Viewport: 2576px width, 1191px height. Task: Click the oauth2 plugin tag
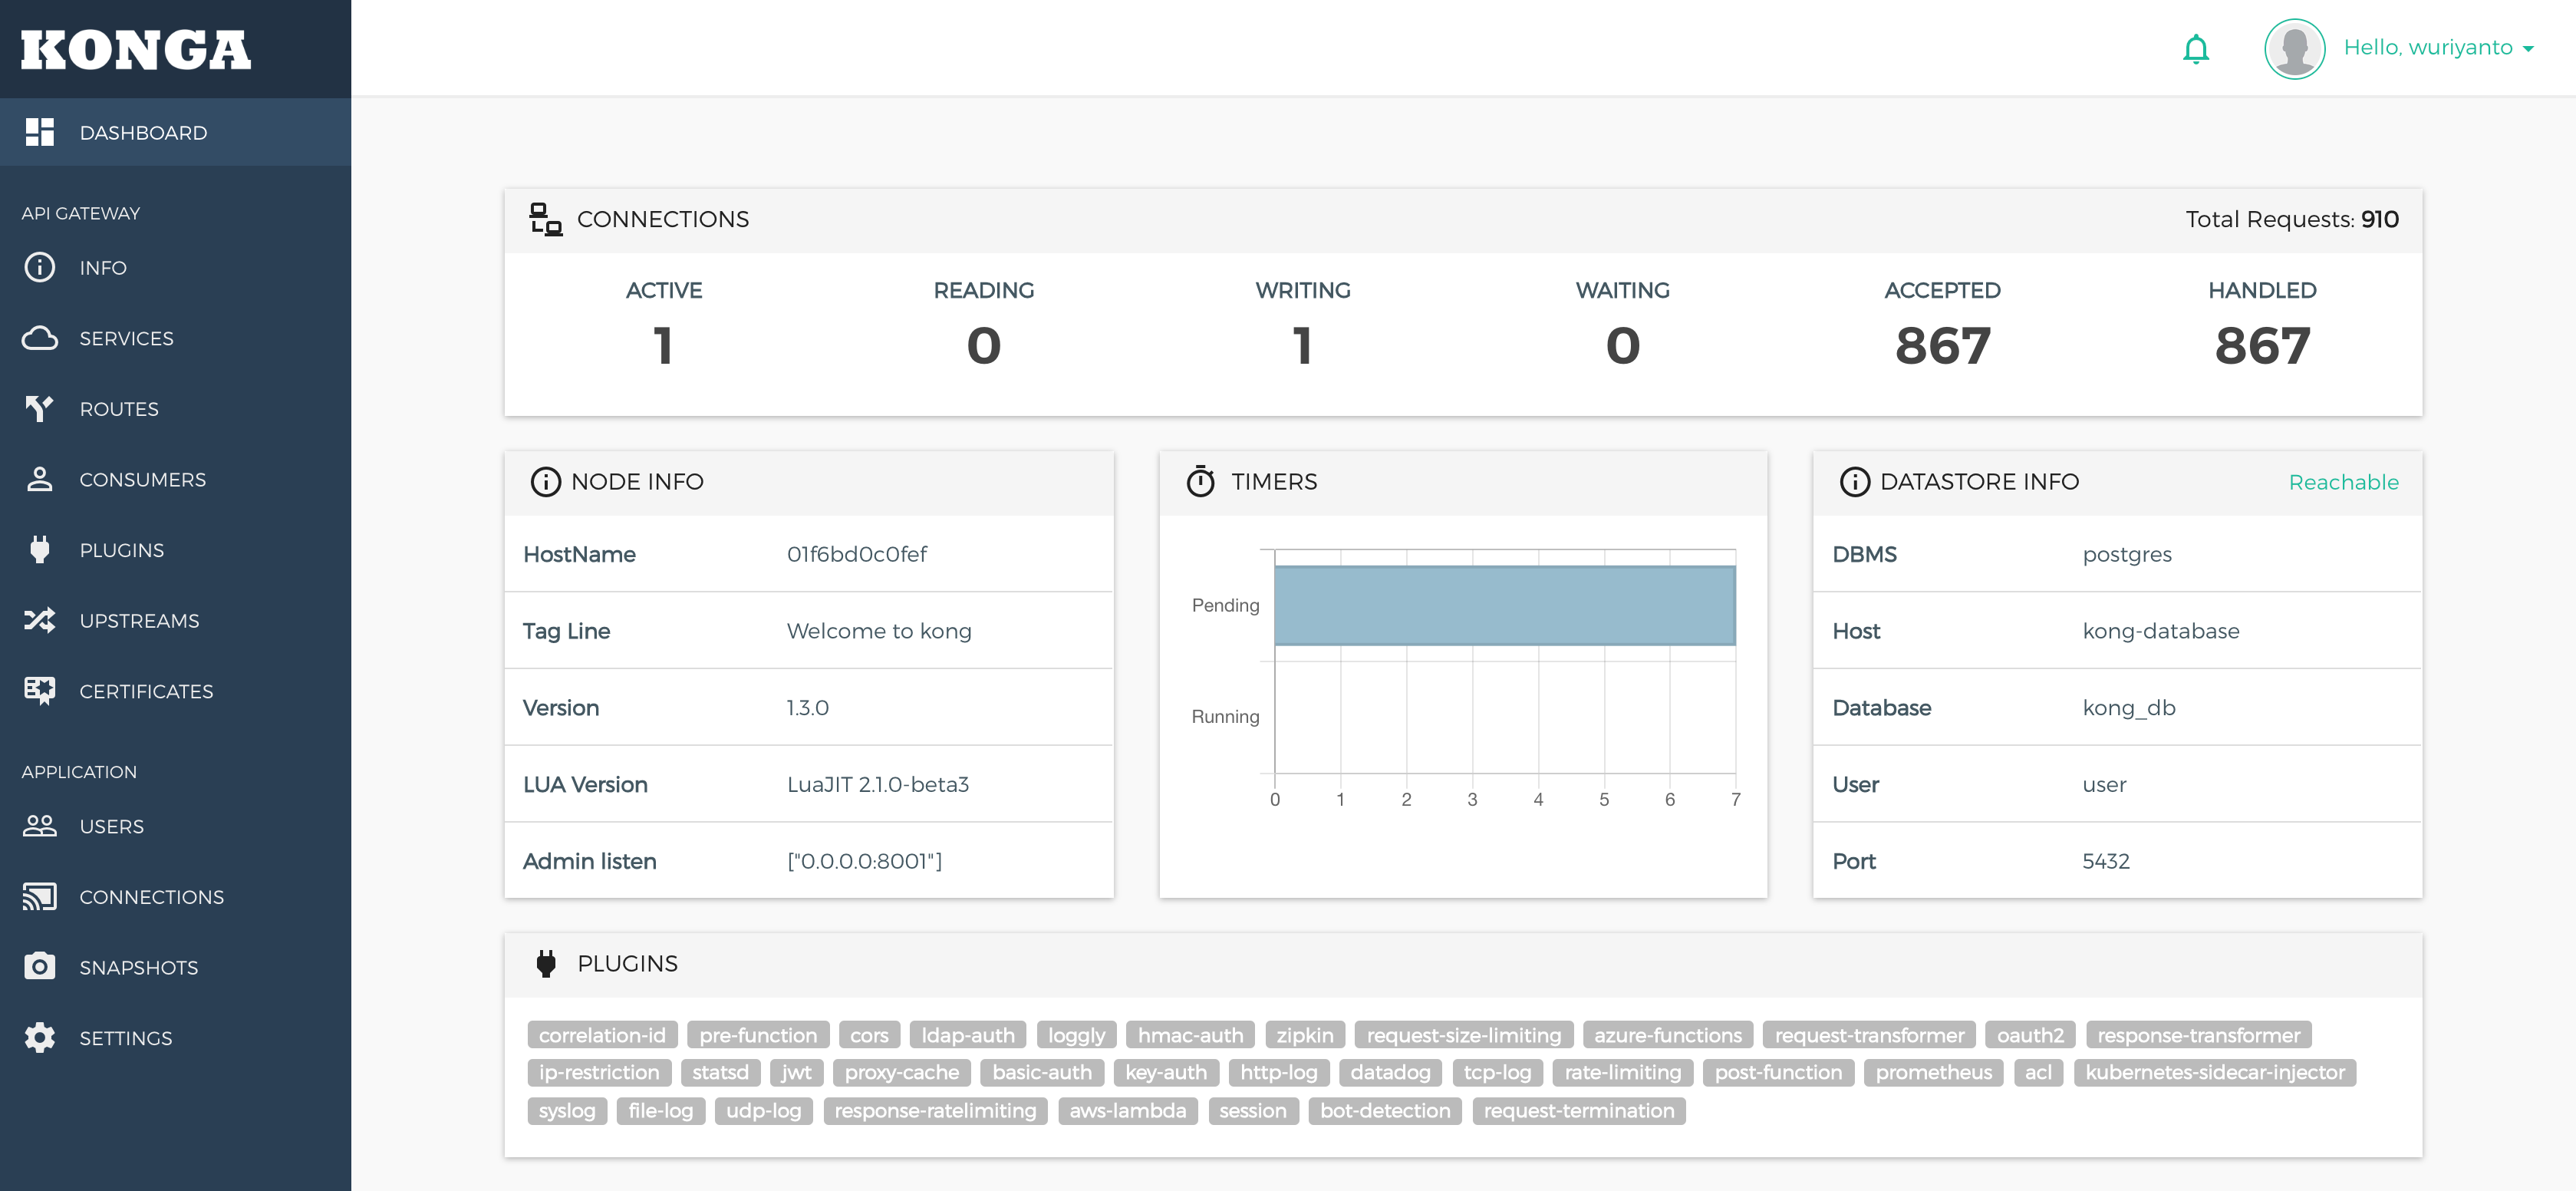pyautogui.click(x=2030, y=1035)
